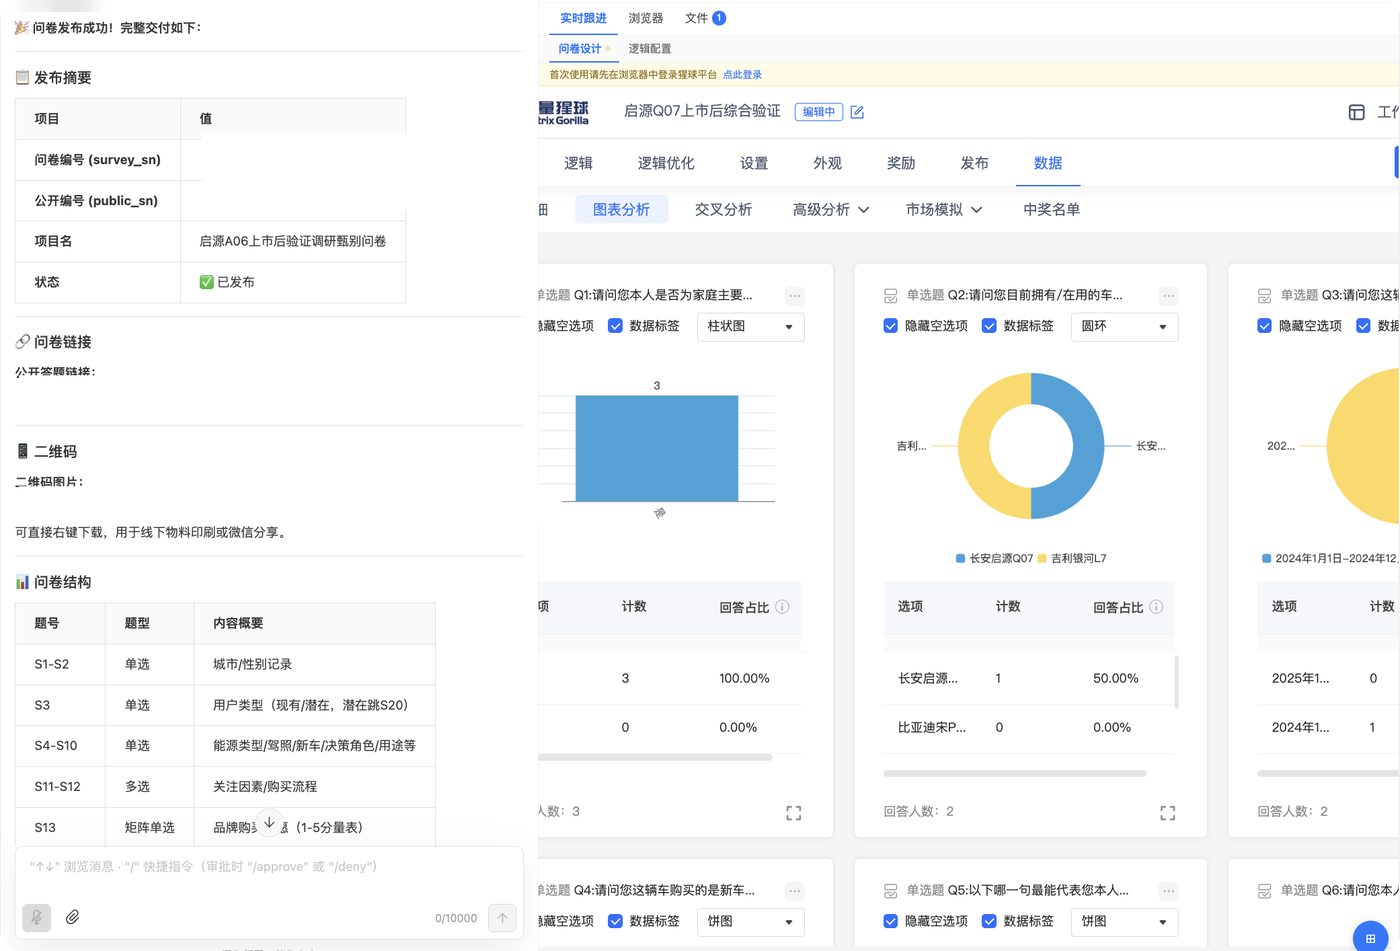
Task: Expand the 高级分析 dropdown menu
Action: coord(831,210)
